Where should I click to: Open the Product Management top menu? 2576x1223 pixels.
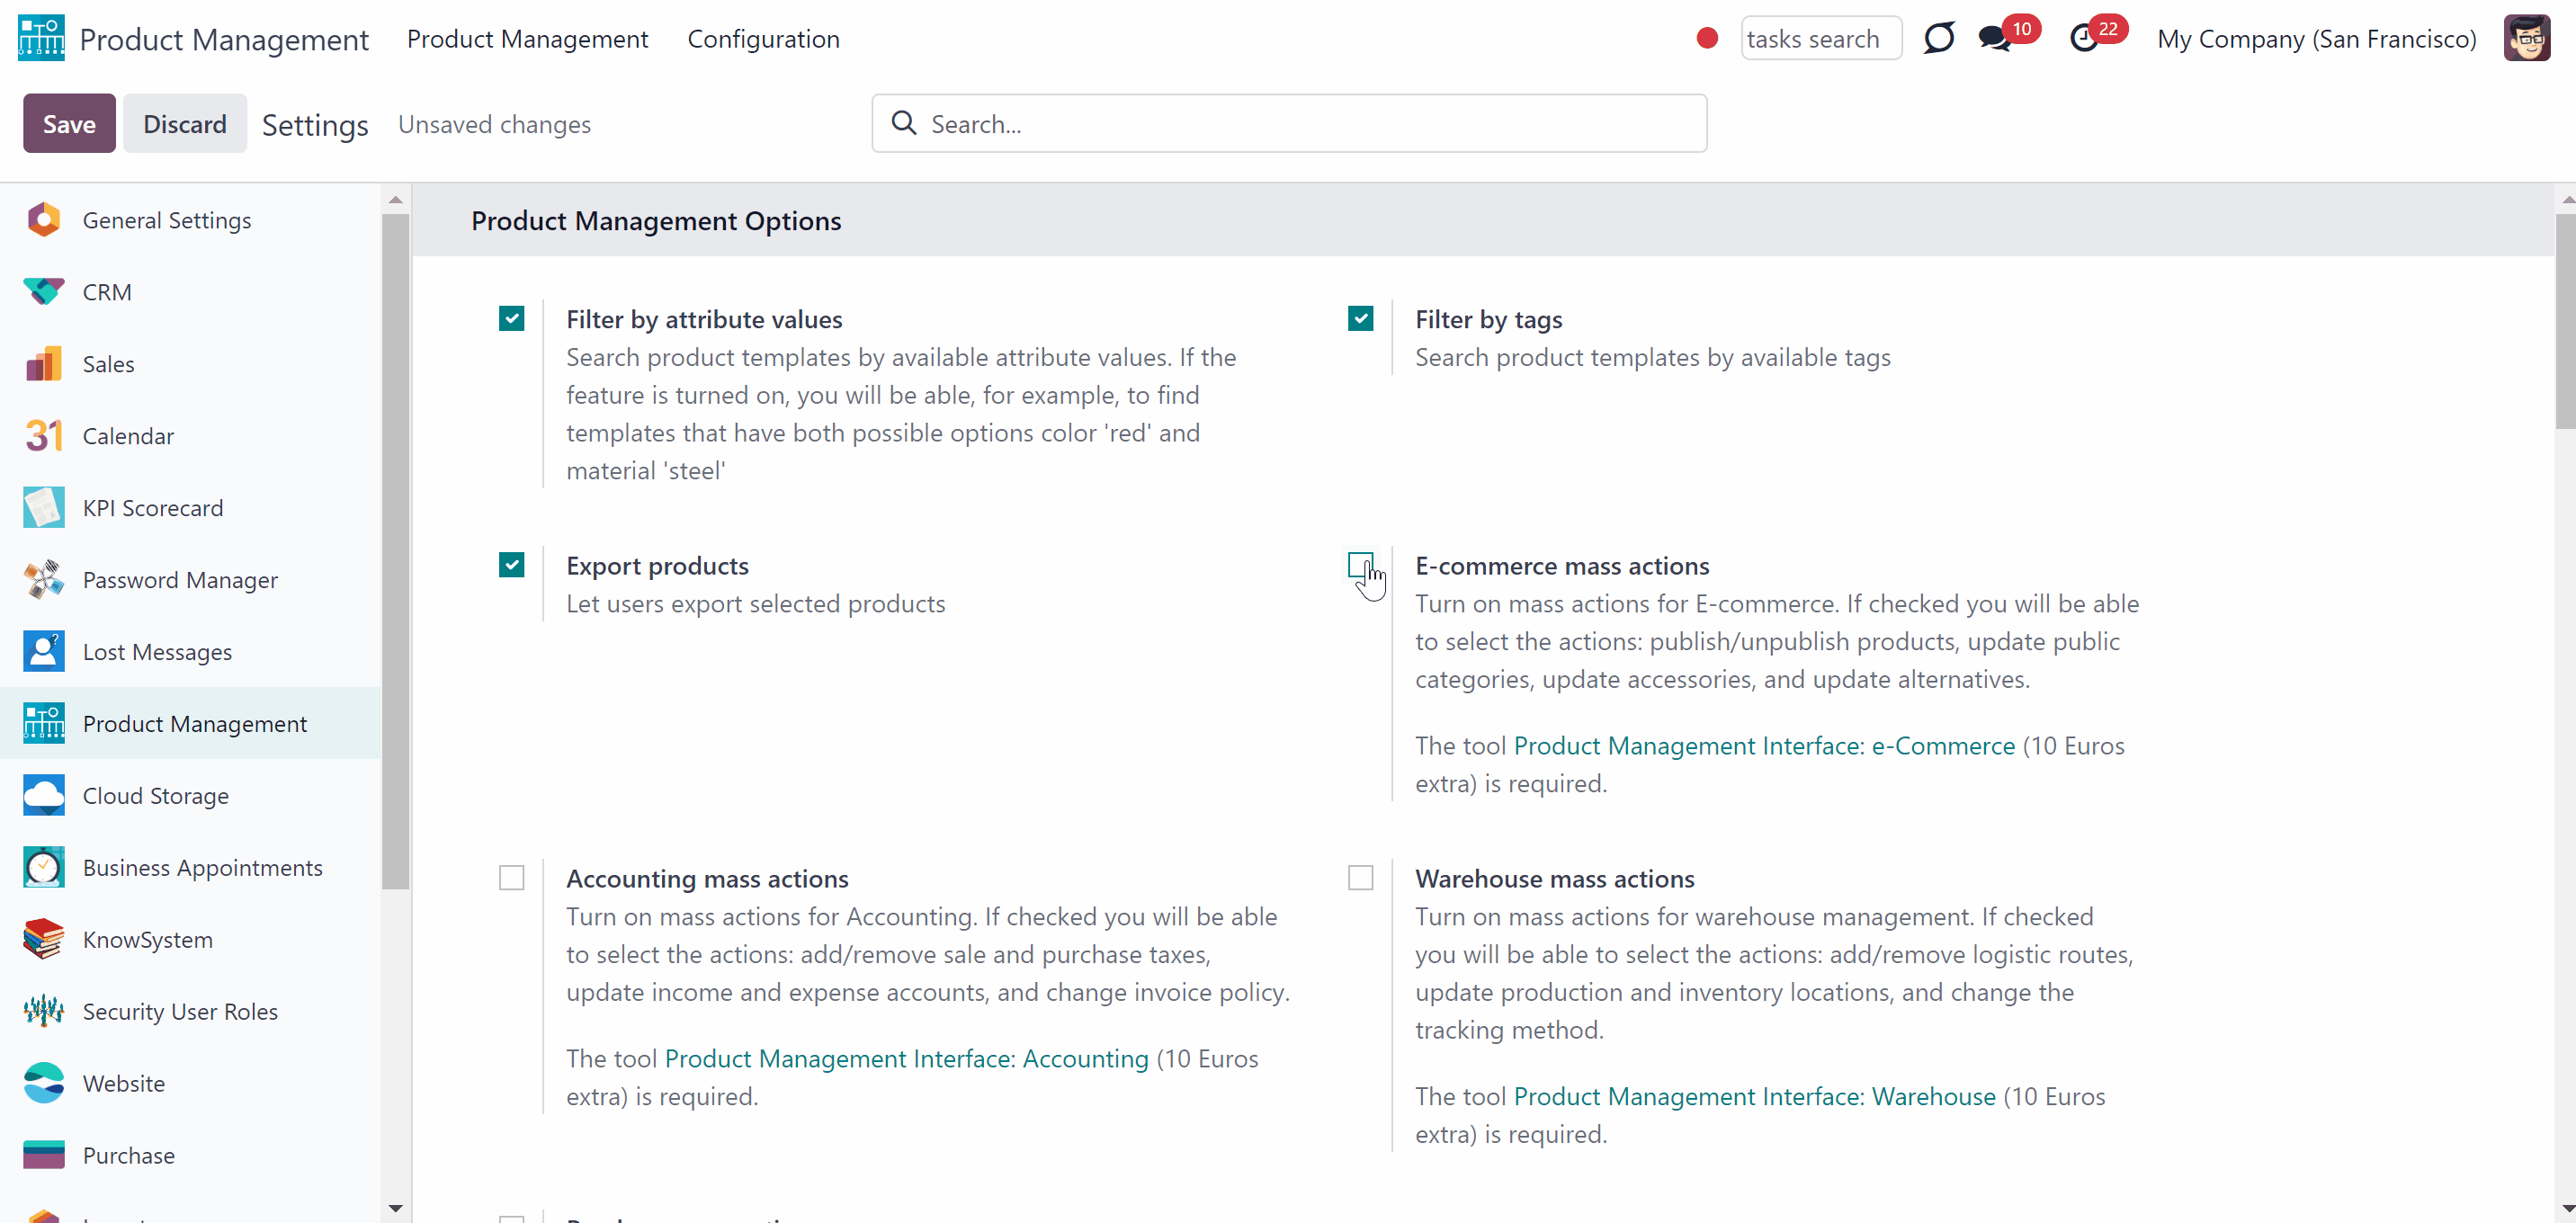coord(527,39)
